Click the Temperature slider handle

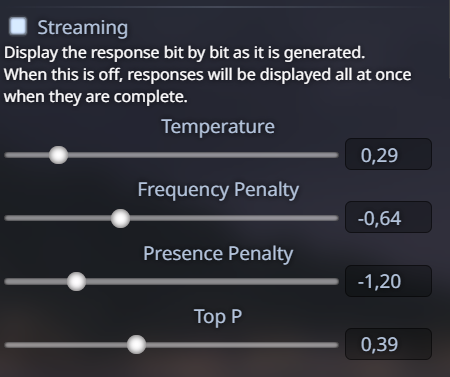point(58,155)
